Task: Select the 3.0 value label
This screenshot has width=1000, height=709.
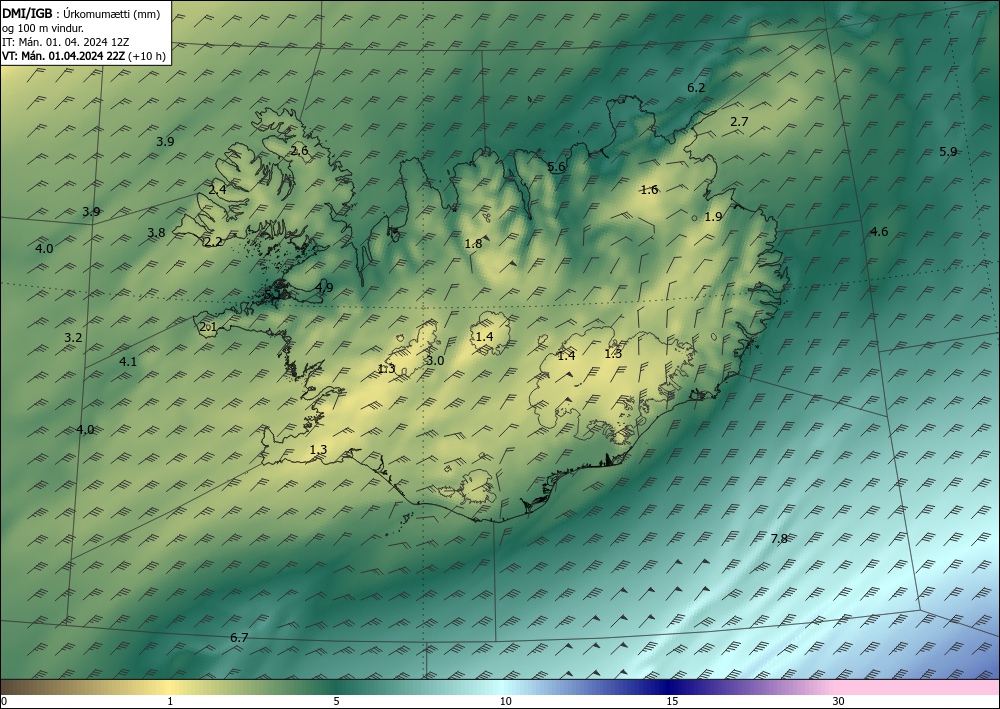Action: pyautogui.click(x=435, y=361)
